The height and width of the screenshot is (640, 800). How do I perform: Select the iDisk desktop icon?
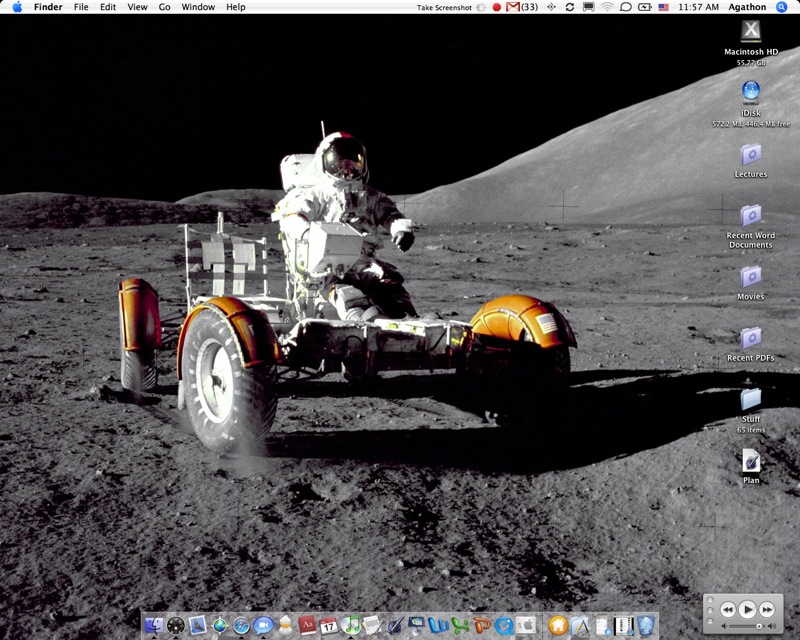pyautogui.click(x=751, y=92)
